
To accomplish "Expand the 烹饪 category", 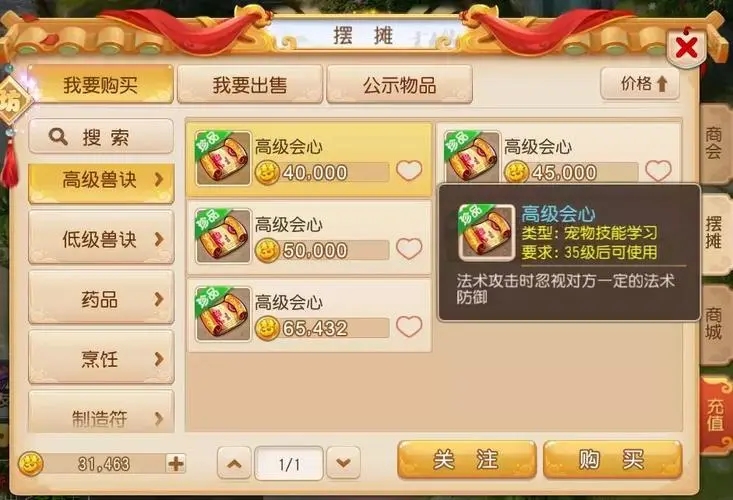I will [101, 357].
